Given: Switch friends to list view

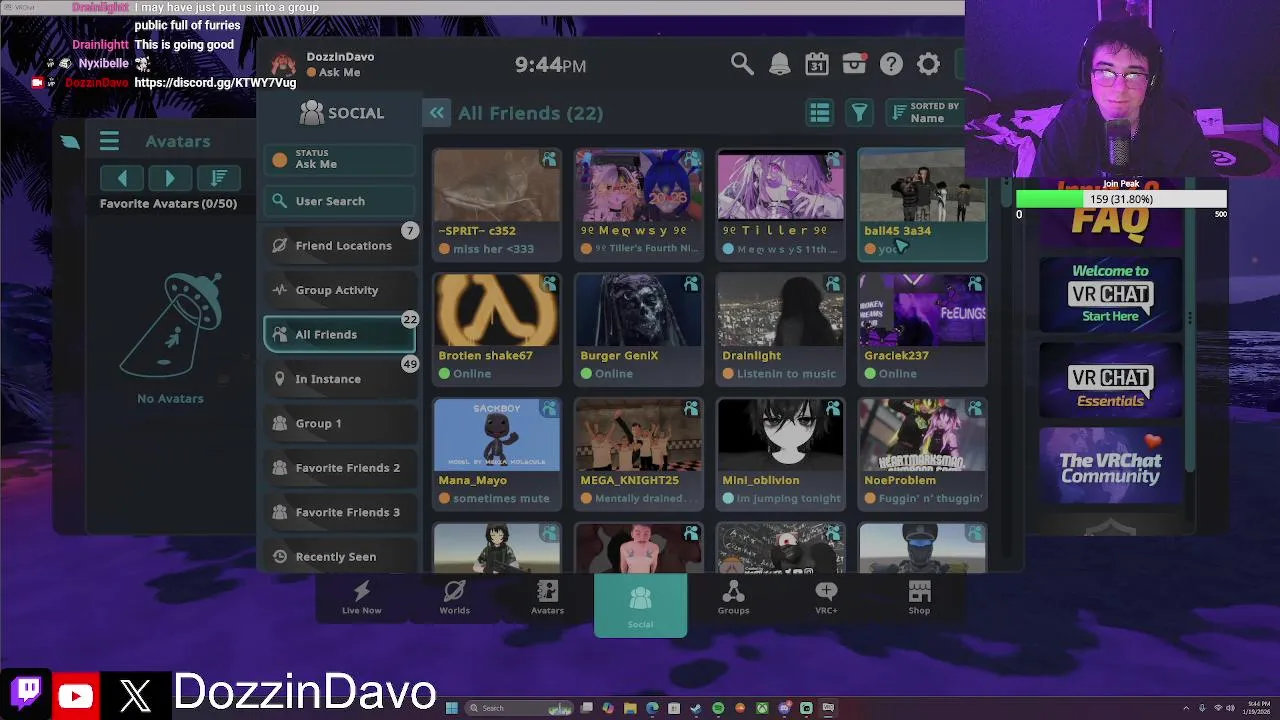Looking at the screenshot, I should point(820,113).
